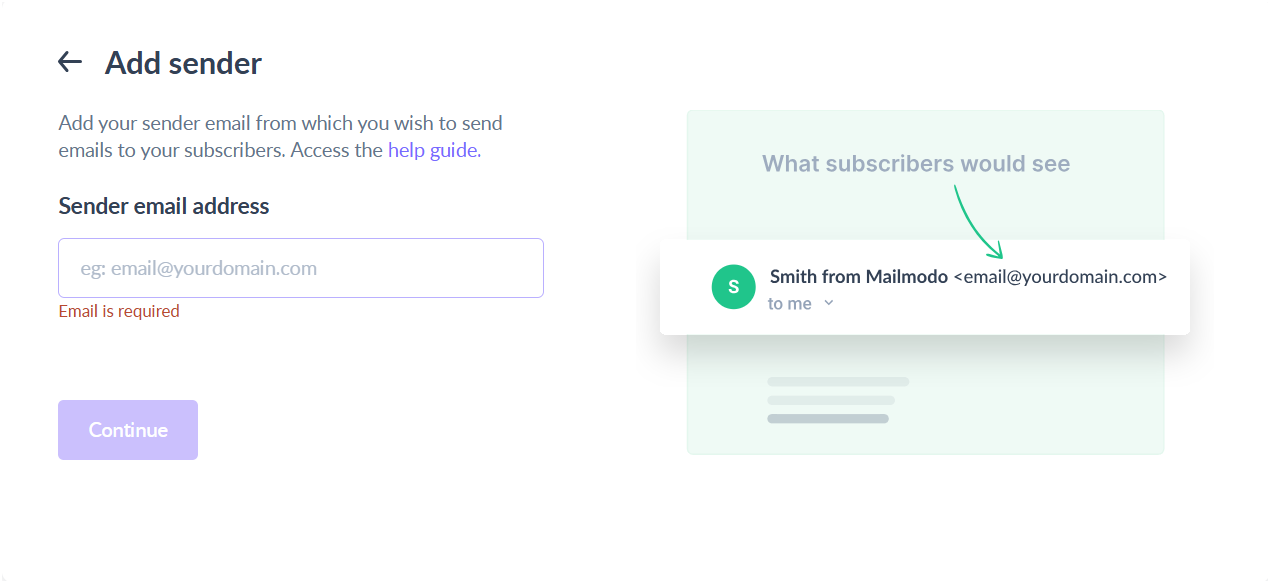Click "What subscribers would see" caption
1270x583 pixels.
click(915, 164)
